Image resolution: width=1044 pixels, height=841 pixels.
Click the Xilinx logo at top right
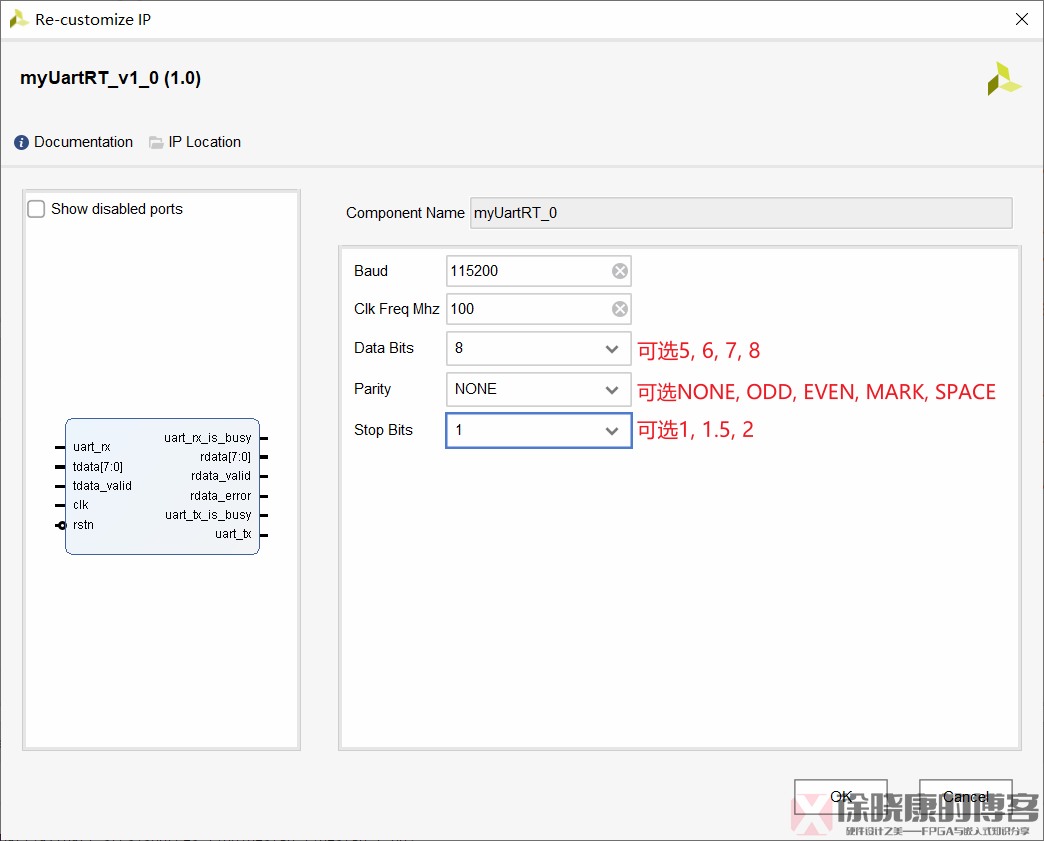(1003, 79)
